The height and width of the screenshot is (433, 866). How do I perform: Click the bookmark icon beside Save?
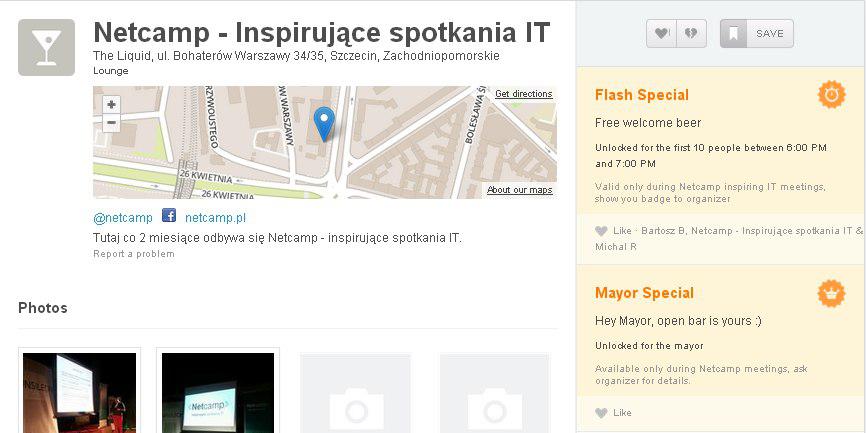733,34
